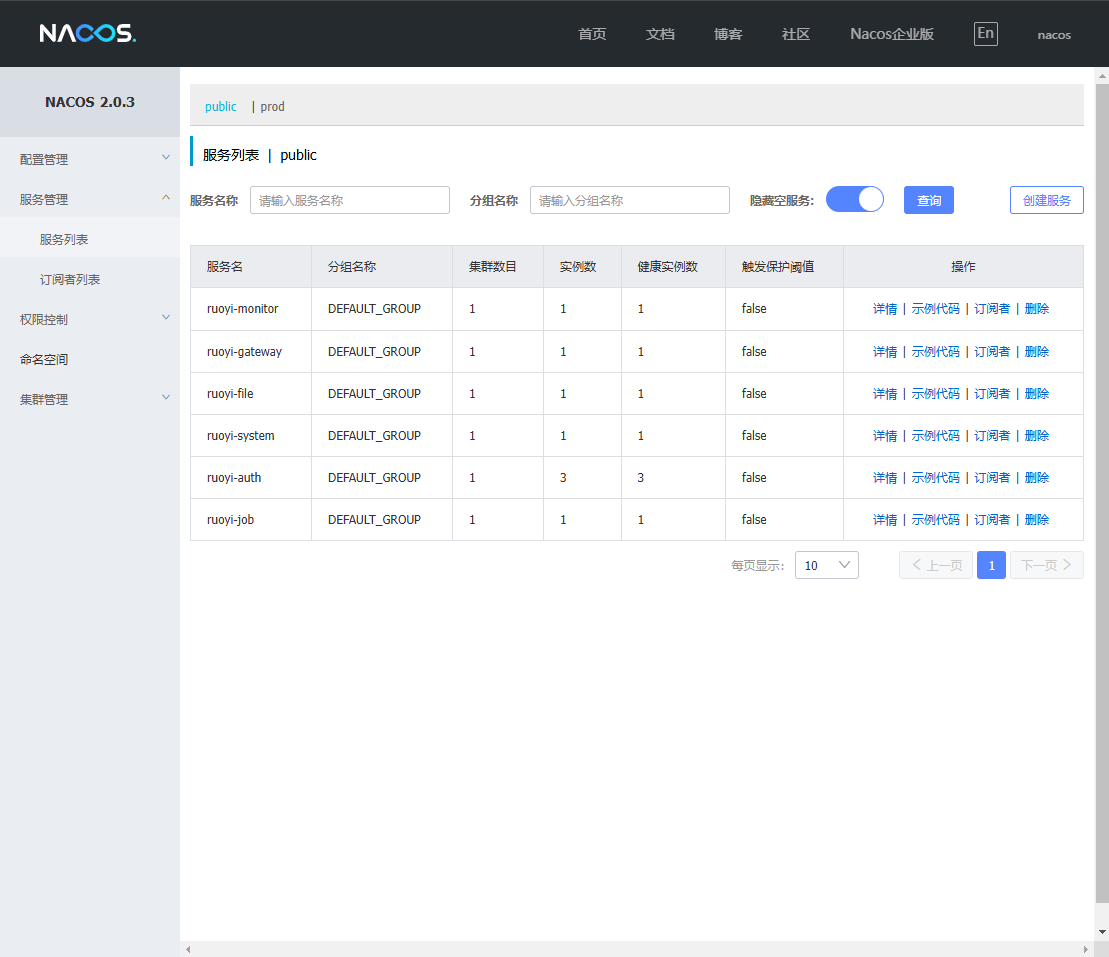This screenshot has height=957, width=1109.
Task: Open 详情 for ruoyi-file
Action: 884,393
